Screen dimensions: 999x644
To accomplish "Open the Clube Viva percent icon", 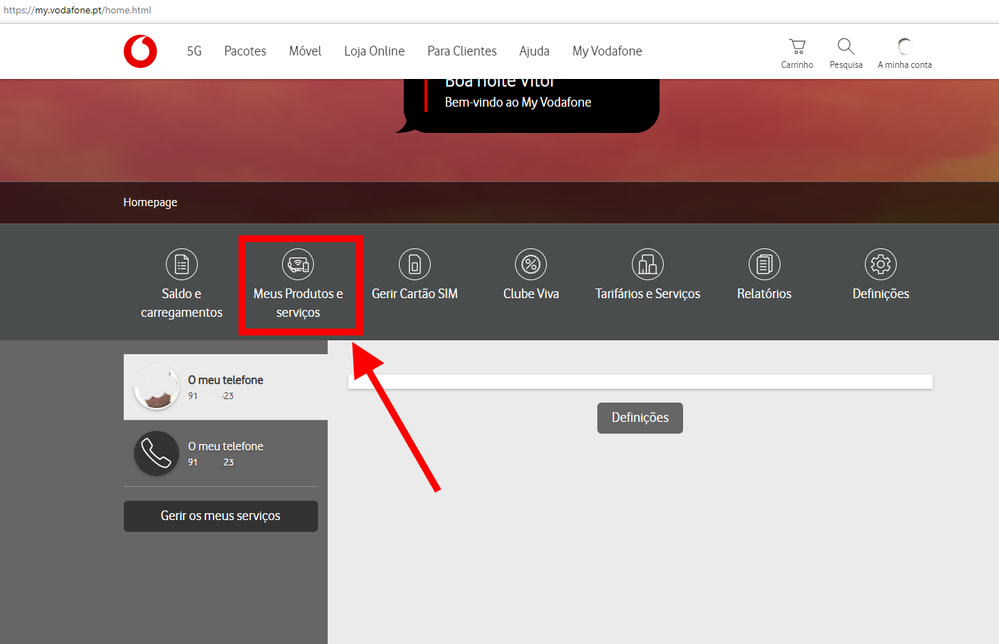I will (x=531, y=264).
